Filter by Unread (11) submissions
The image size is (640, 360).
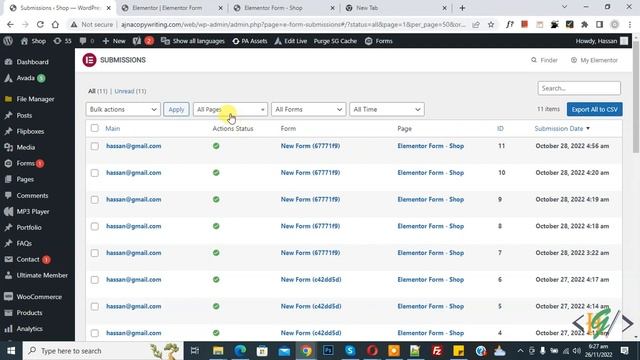click(x=130, y=91)
